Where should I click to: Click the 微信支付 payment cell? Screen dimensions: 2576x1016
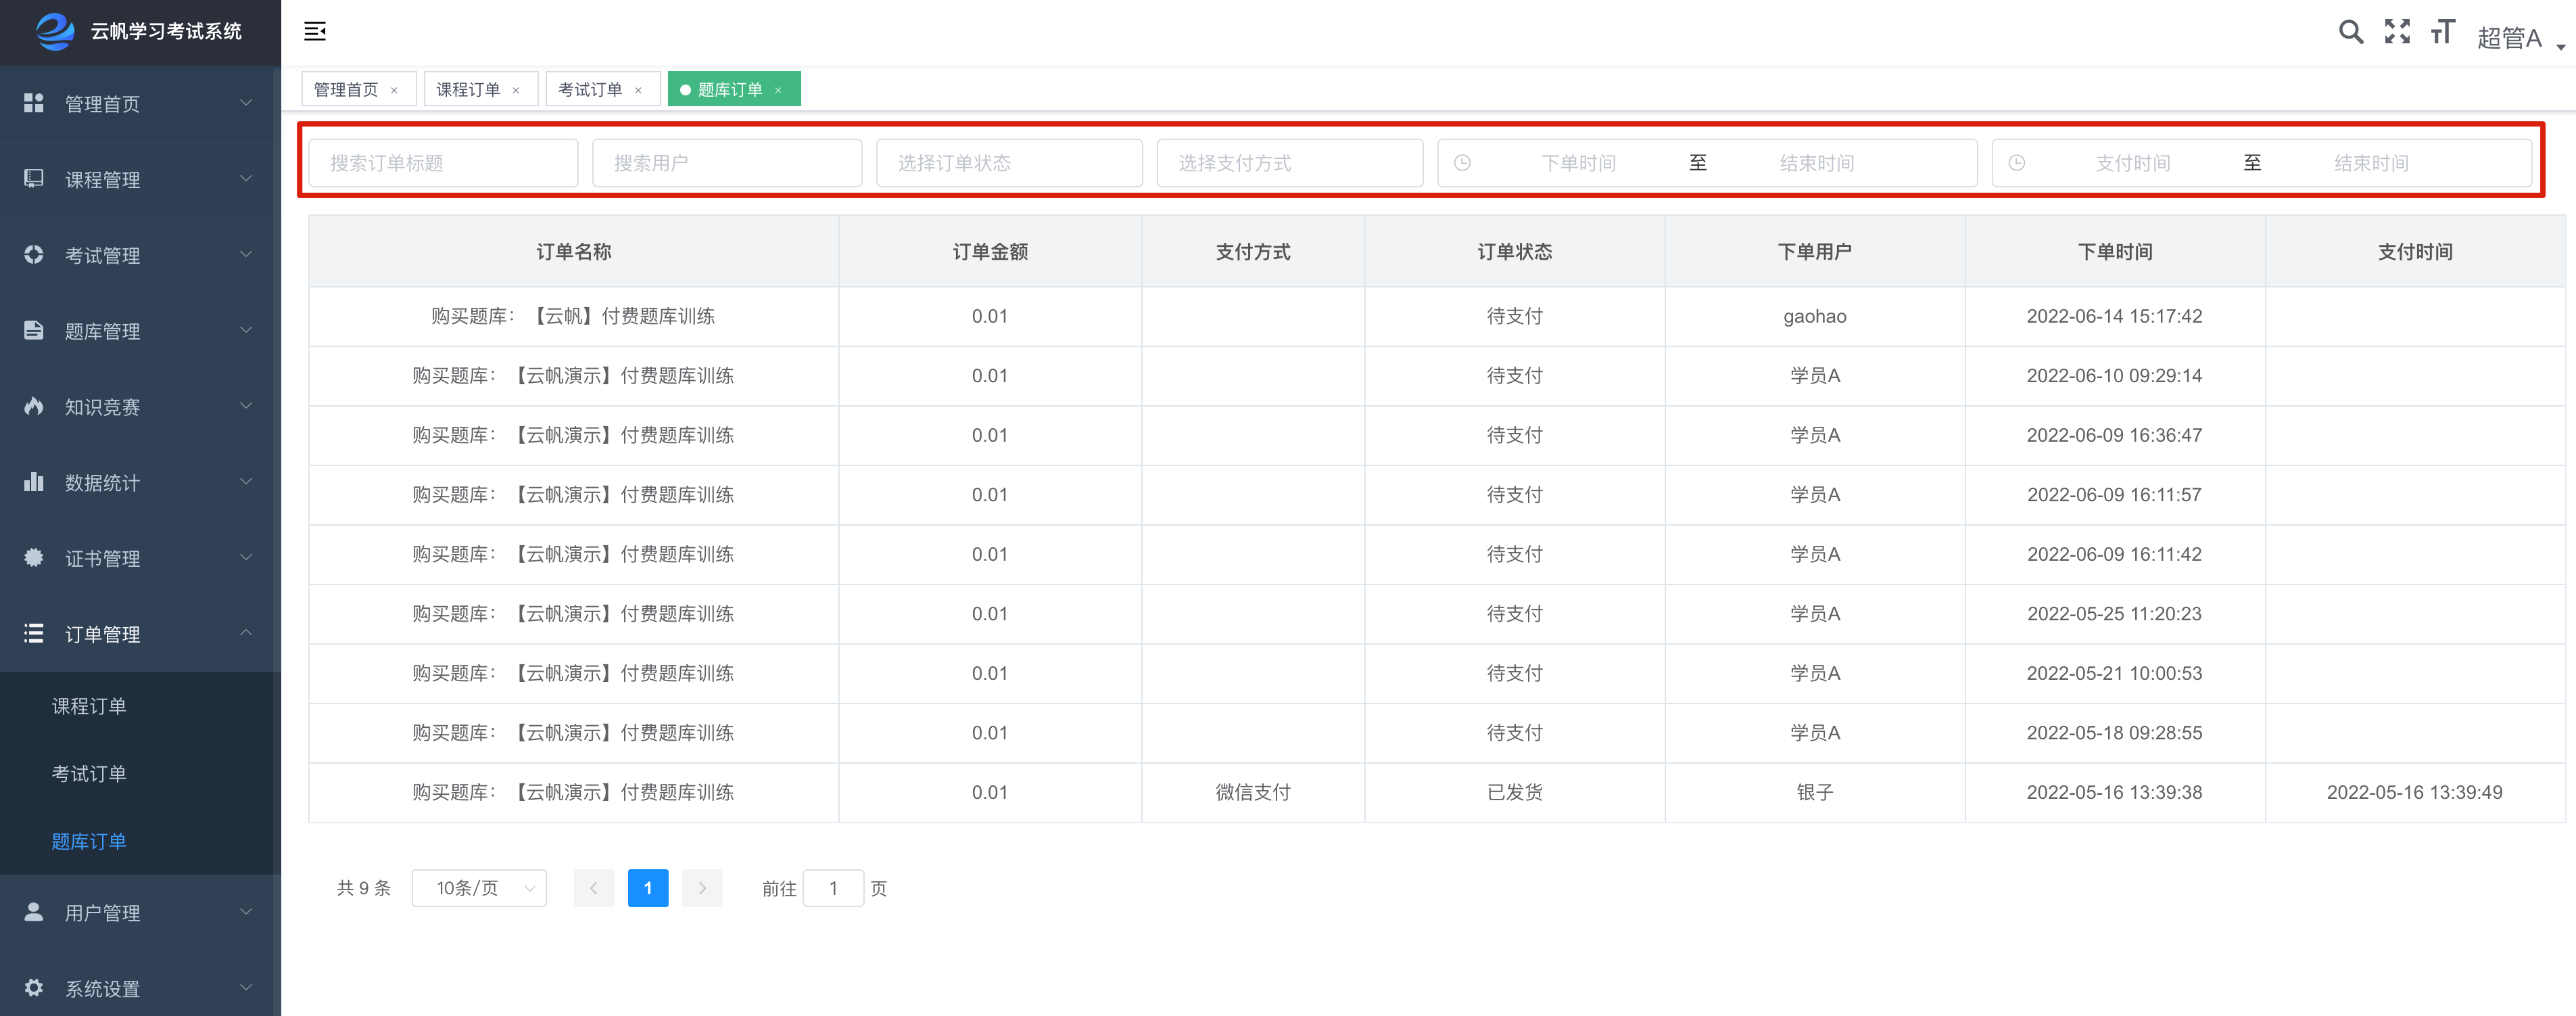(1253, 792)
